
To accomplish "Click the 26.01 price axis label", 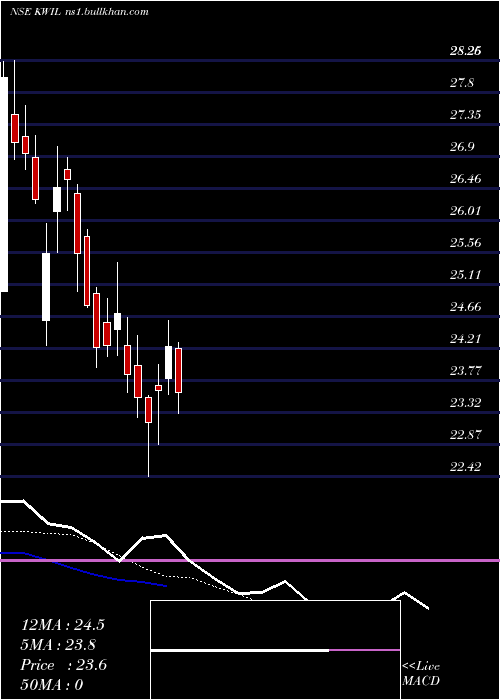I will [x=465, y=211].
